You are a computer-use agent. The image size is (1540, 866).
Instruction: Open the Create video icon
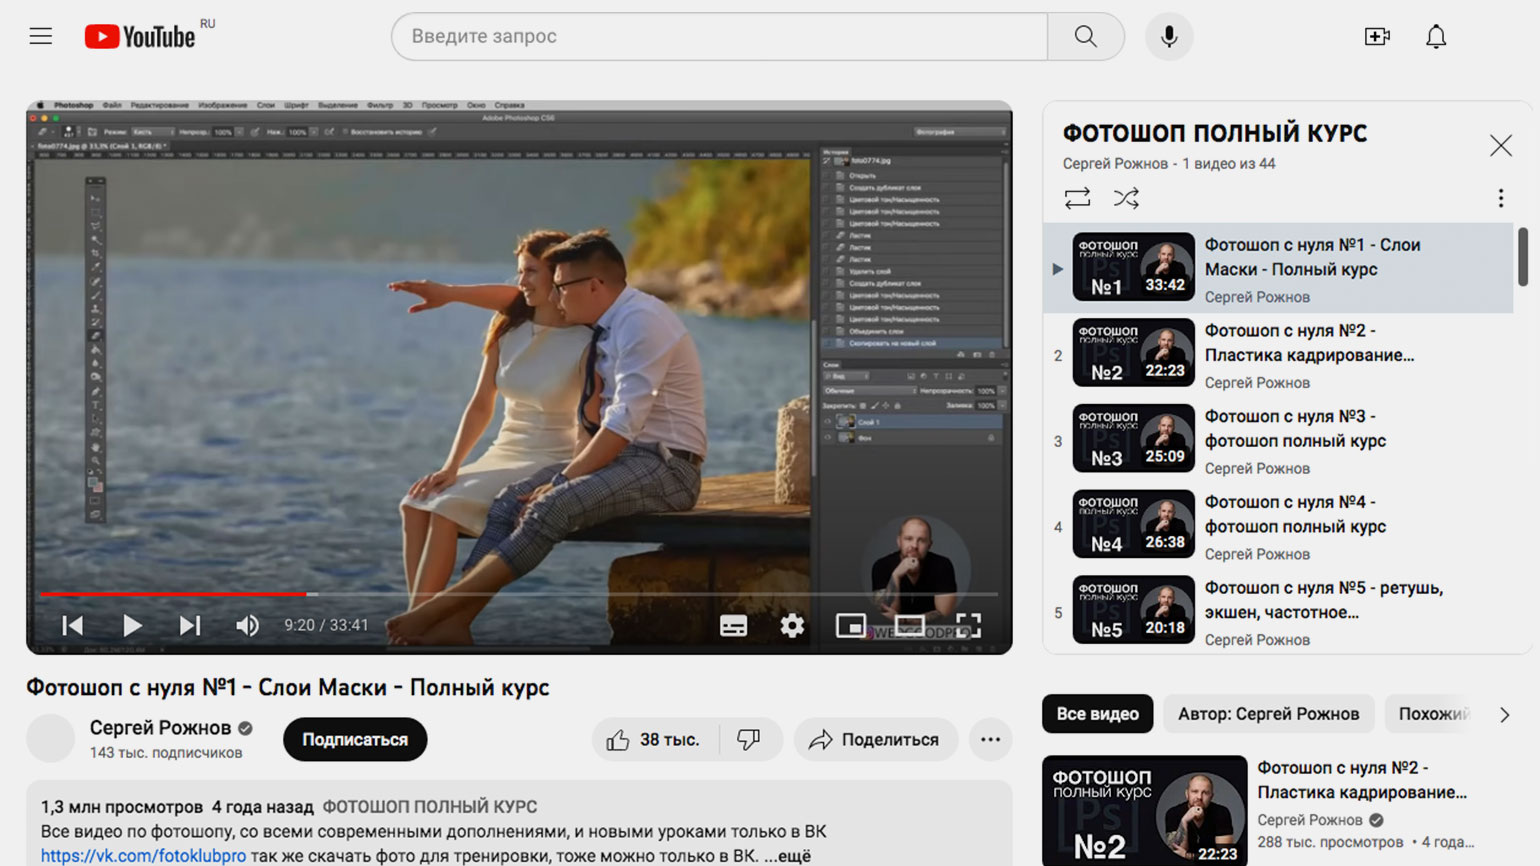pos(1377,37)
